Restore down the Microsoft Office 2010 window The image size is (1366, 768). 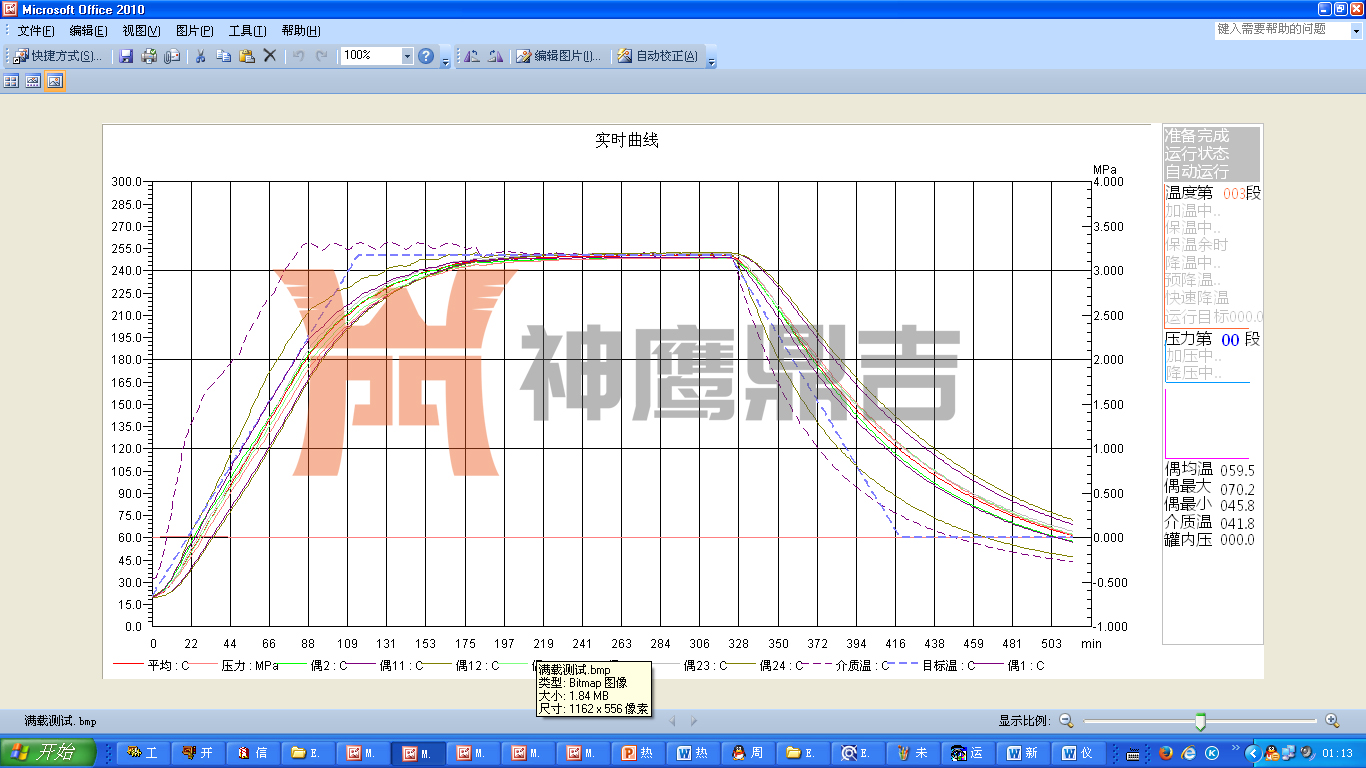pyautogui.click(x=1340, y=9)
